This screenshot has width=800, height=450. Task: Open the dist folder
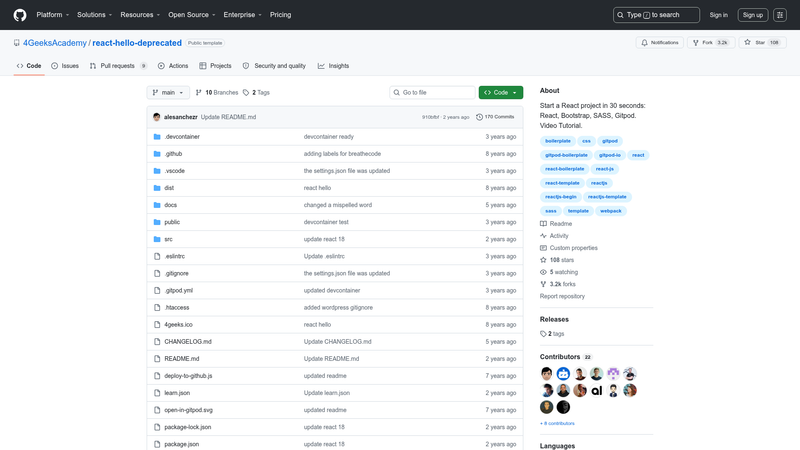pyautogui.click(x=169, y=188)
